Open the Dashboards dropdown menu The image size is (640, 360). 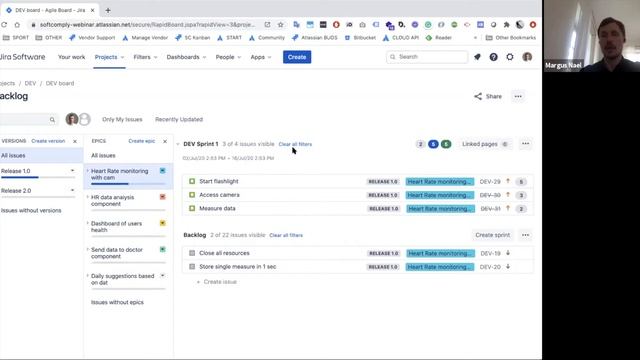pos(187,57)
